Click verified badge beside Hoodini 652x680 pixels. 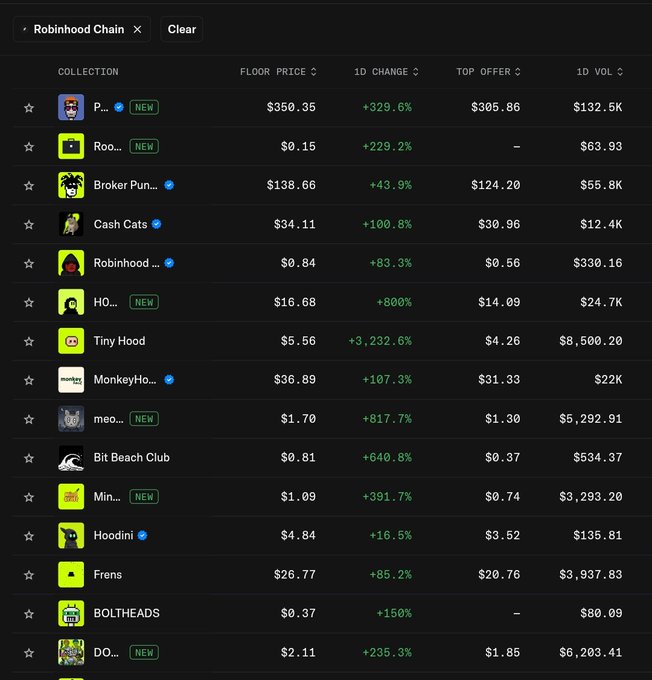142,536
